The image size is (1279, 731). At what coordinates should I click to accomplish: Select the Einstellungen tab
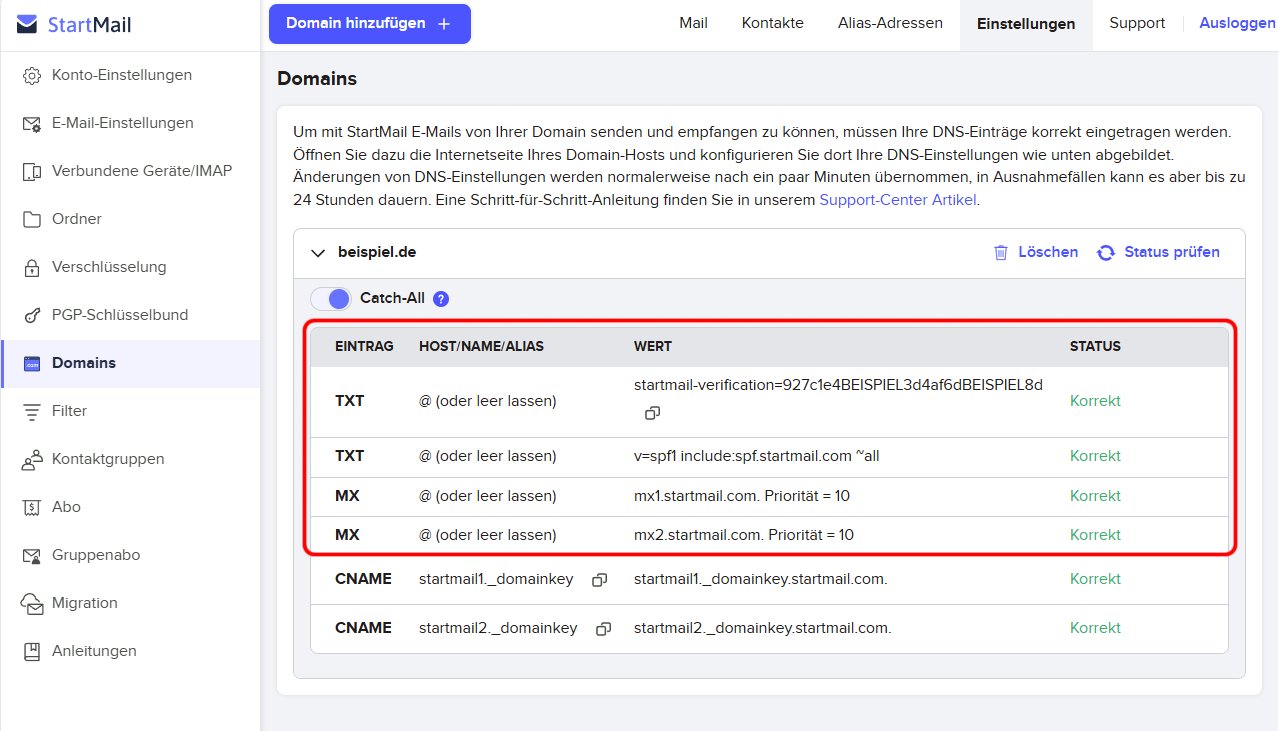click(x=1026, y=24)
